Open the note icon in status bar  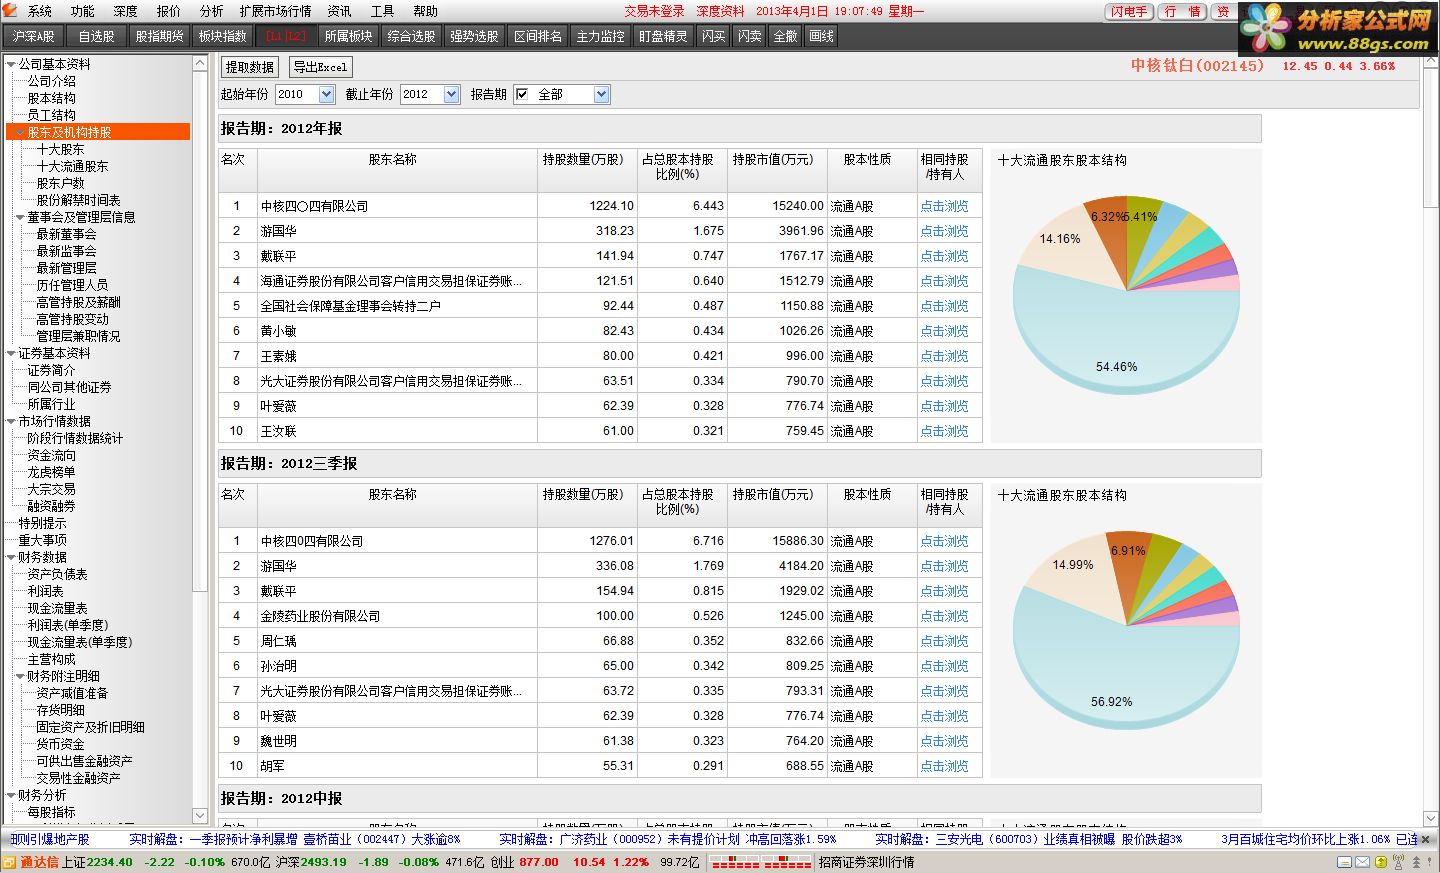tap(1344, 862)
